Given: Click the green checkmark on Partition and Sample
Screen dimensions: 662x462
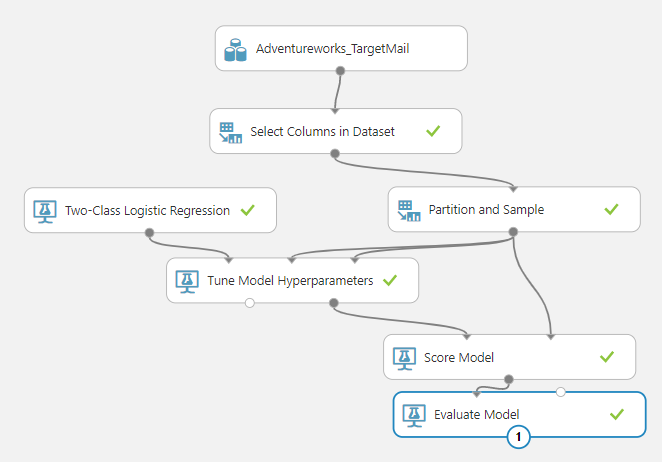Looking at the screenshot, I should (611, 210).
